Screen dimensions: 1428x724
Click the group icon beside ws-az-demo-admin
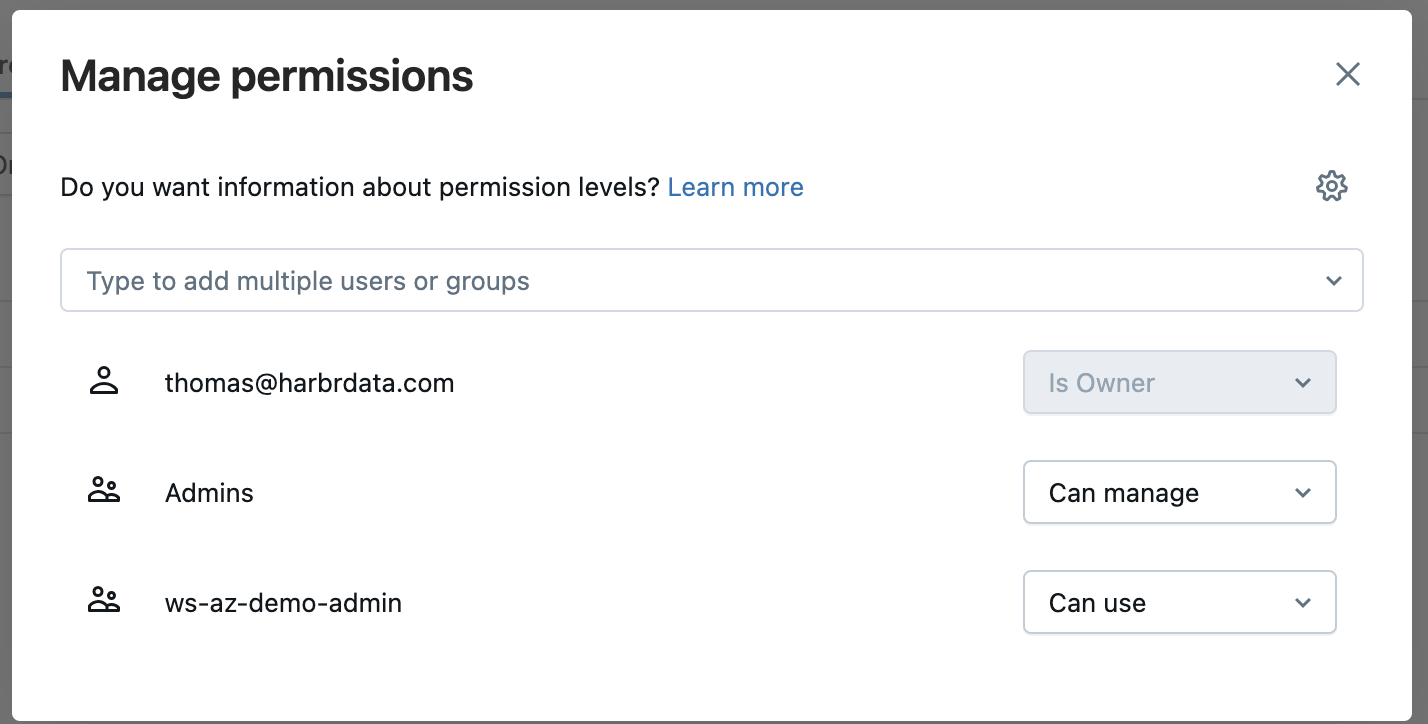coord(104,601)
